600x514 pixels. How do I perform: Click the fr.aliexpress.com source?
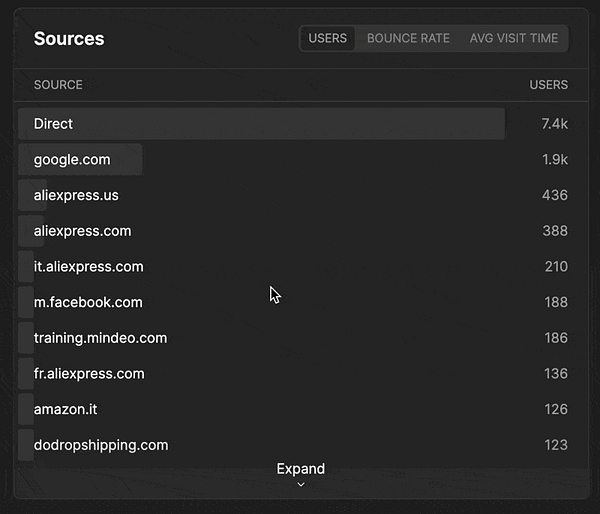point(89,374)
